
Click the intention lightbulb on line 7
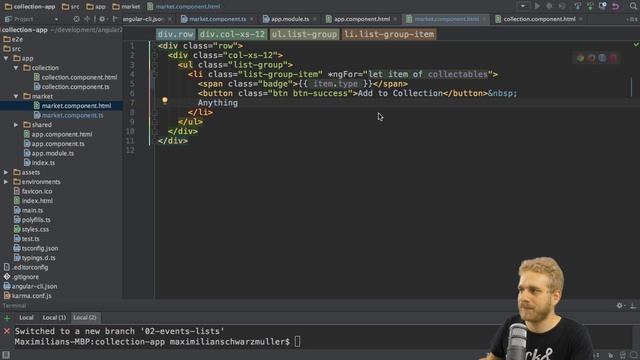point(164,100)
